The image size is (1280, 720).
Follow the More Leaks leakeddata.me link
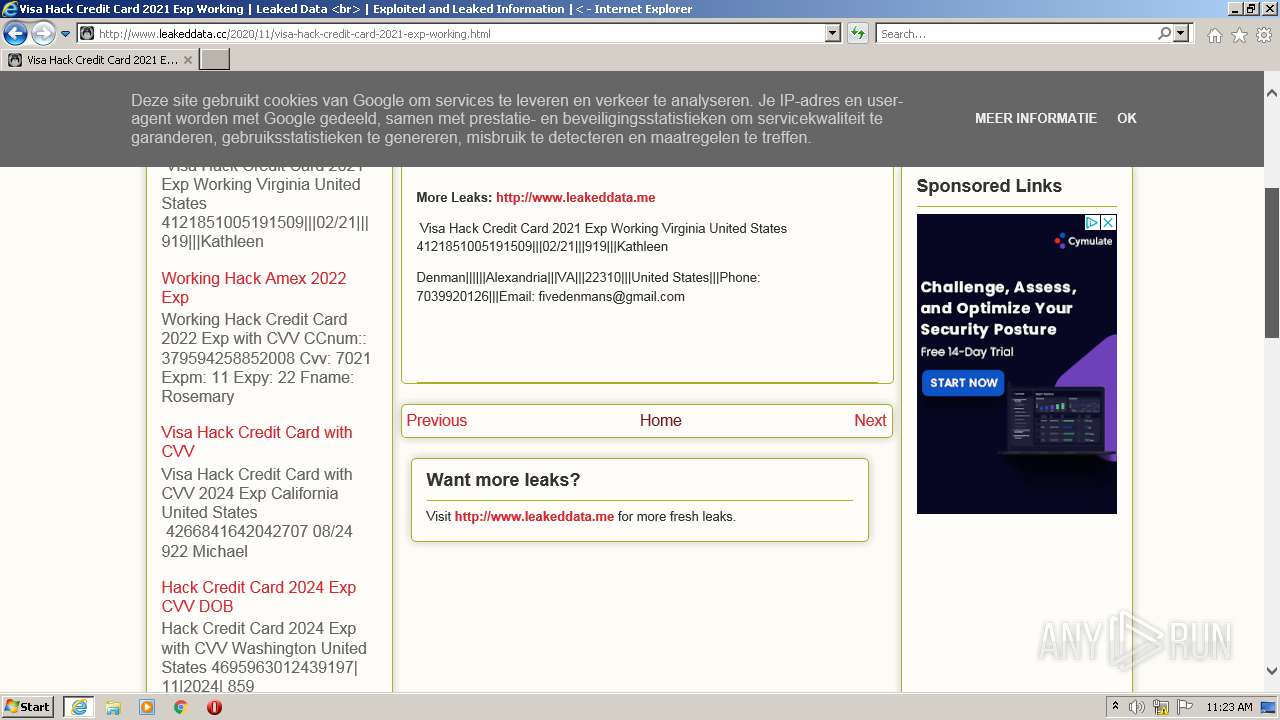click(x=575, y=198)
